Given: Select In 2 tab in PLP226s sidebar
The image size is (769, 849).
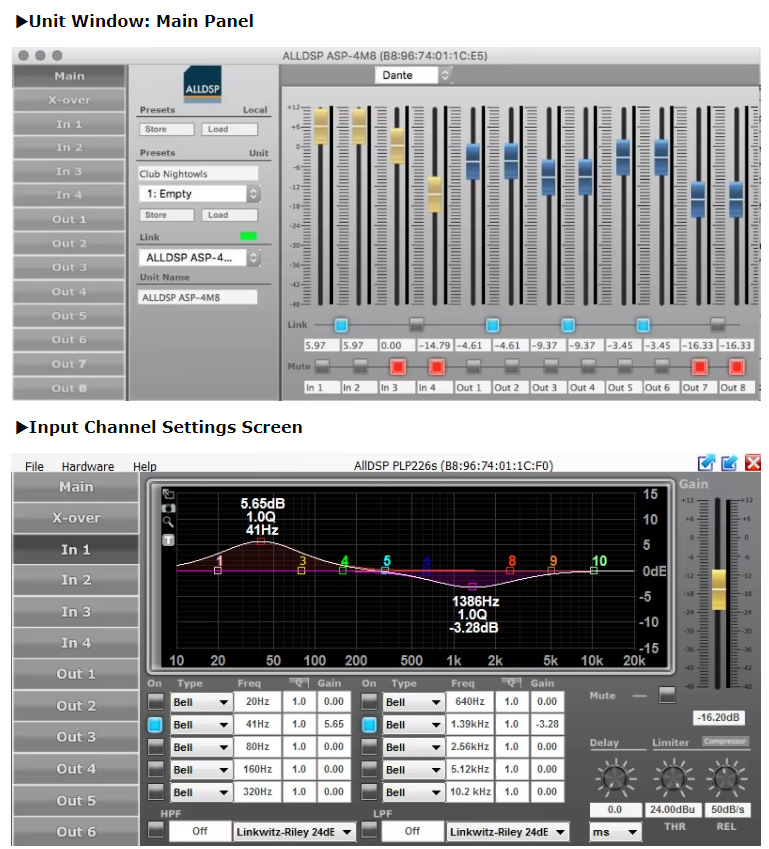Looking at the screenshot, I should pyautogui.click(x=76, y=580).
